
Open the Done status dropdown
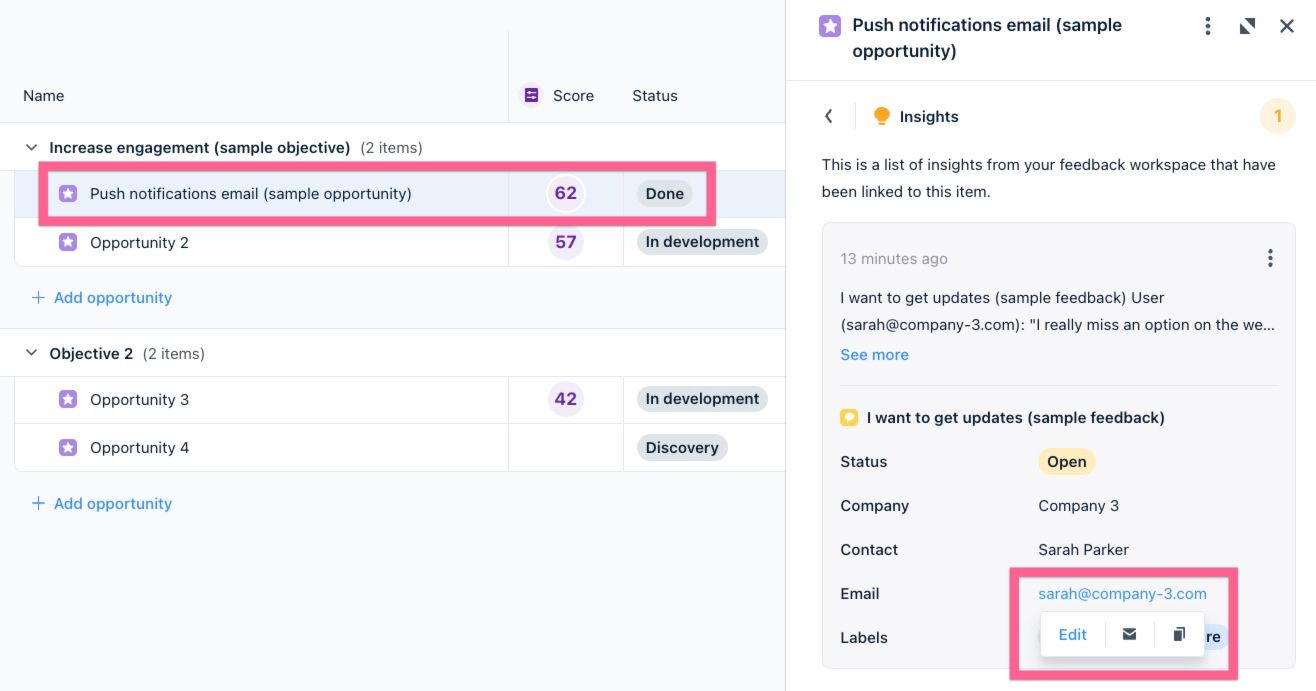[664, 194]
